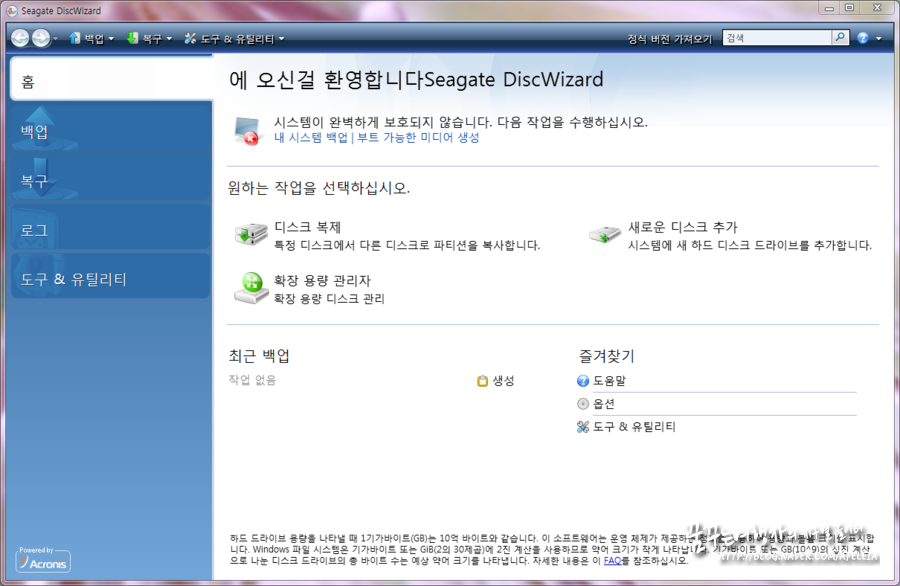Click the 정식 버전 가져오기 link

(669, 39)
